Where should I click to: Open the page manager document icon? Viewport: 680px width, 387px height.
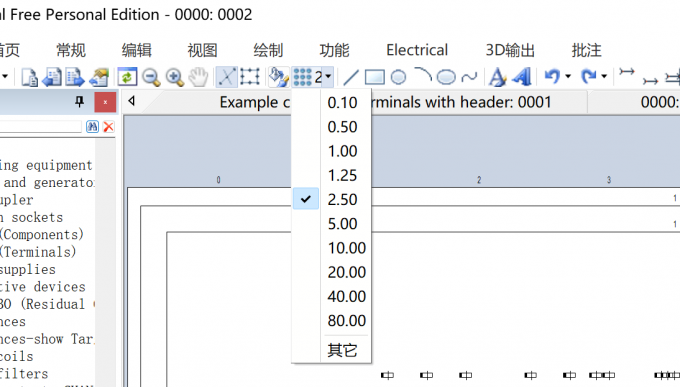(x=29, y=77)
